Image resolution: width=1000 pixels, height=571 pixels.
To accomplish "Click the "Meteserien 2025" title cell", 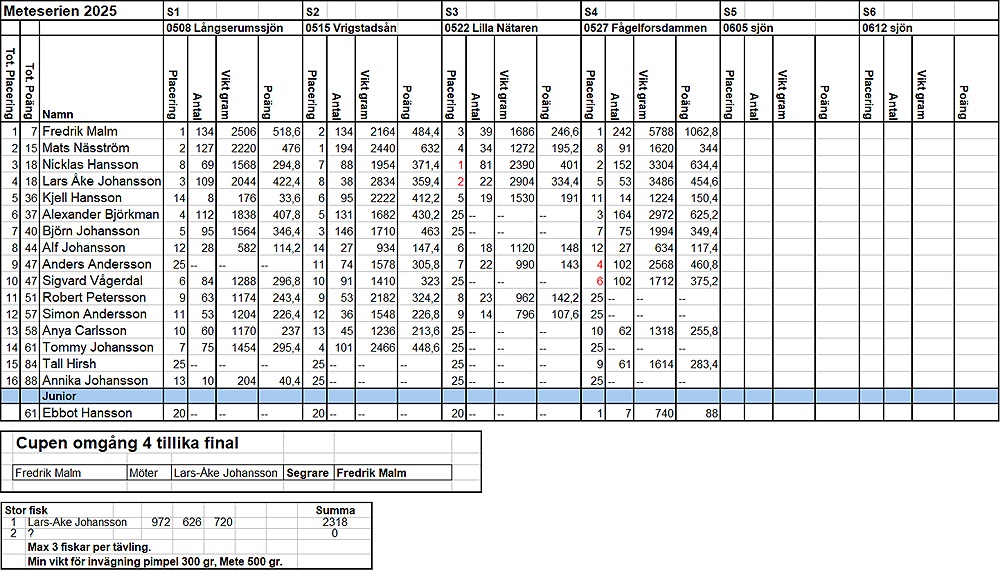I will click(x=60, y=11).
